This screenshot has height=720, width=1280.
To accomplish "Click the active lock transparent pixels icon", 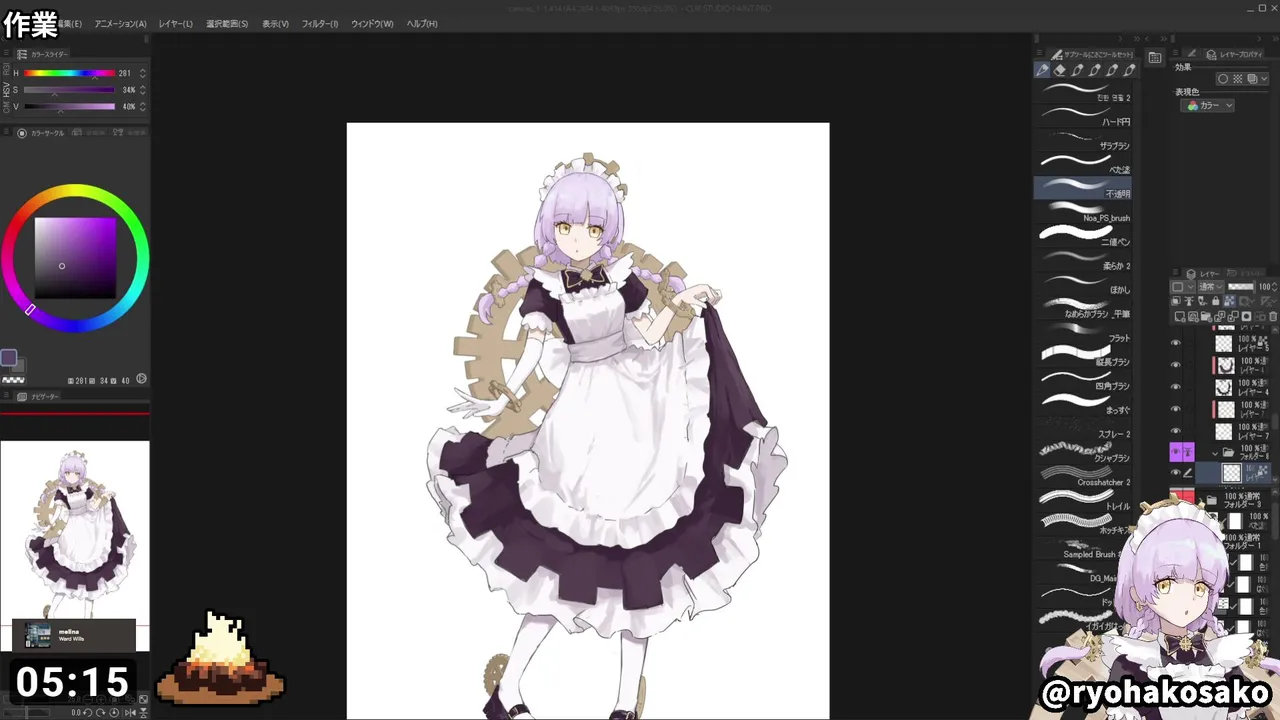I will (x=1230, y=300).
